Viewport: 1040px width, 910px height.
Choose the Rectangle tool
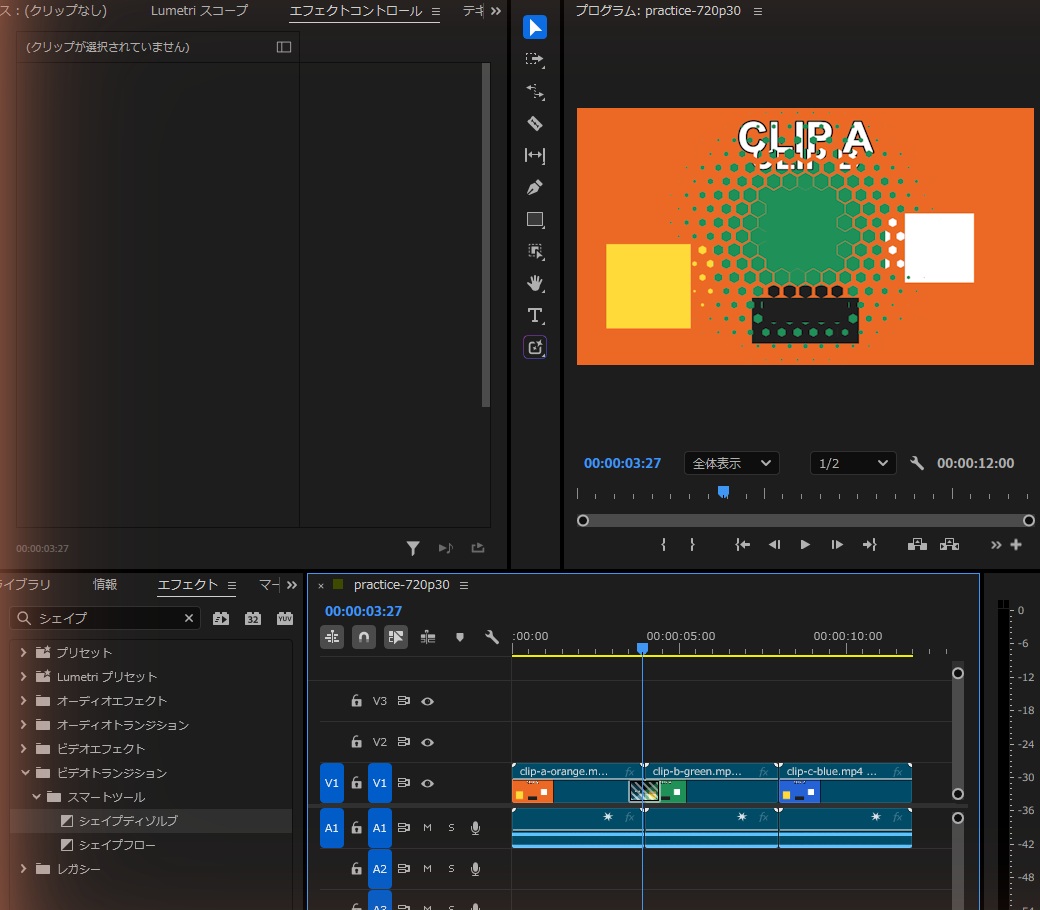pyautogui.click(x=535, y=220)
